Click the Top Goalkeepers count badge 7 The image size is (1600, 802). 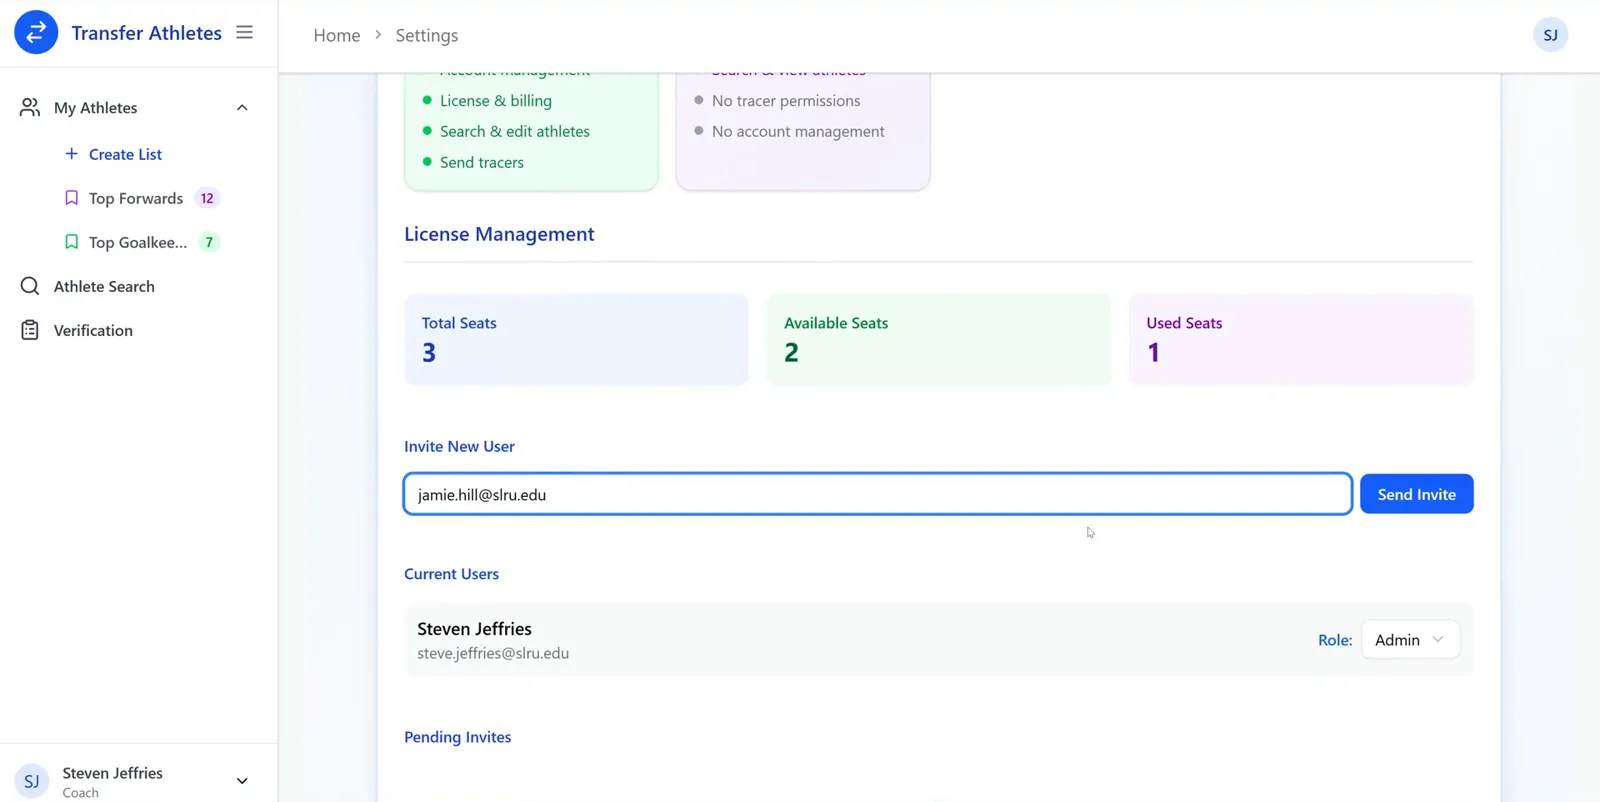209,242
